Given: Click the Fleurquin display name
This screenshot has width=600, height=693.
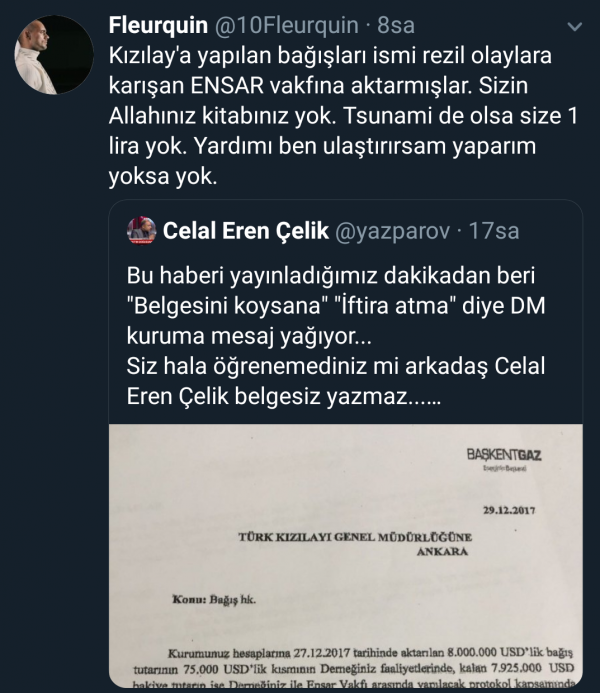Looking at the screenshot, I should (x=158, y=25).
